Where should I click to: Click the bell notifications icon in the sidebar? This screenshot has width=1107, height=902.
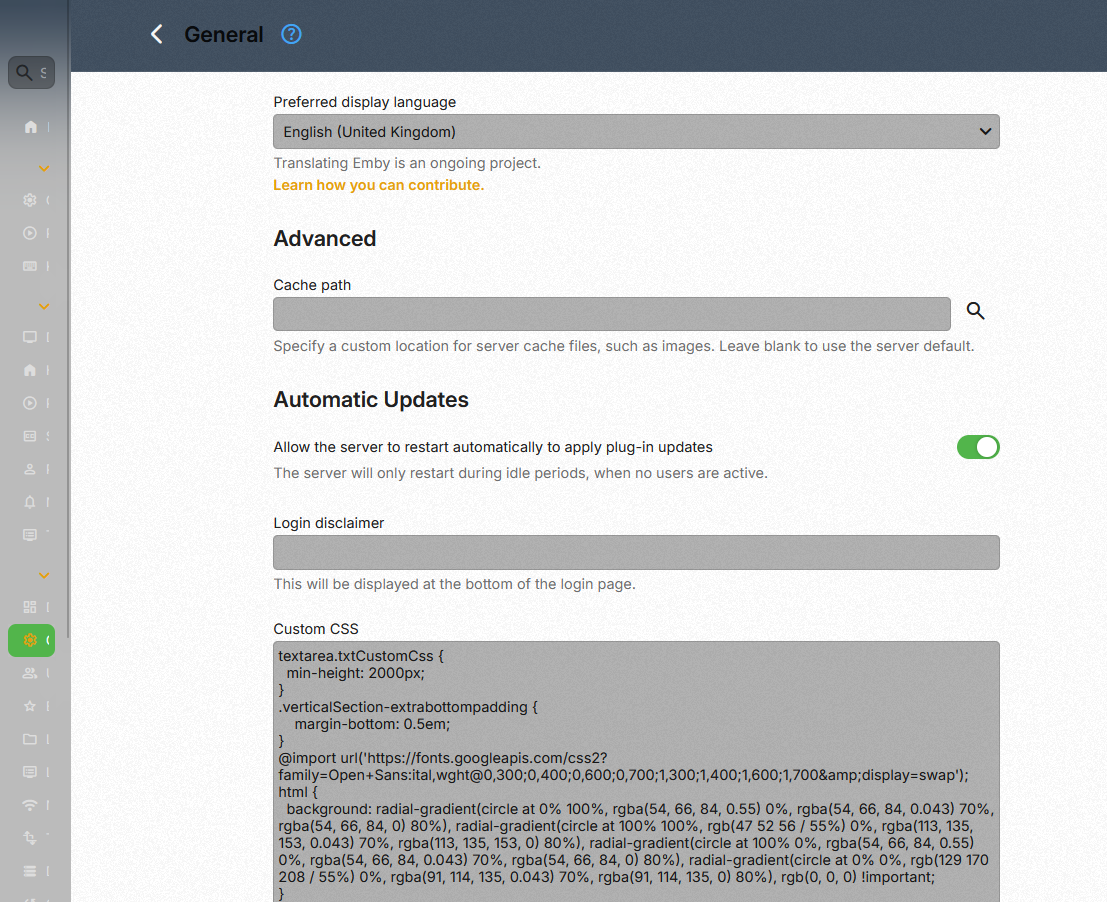[31, 501]
